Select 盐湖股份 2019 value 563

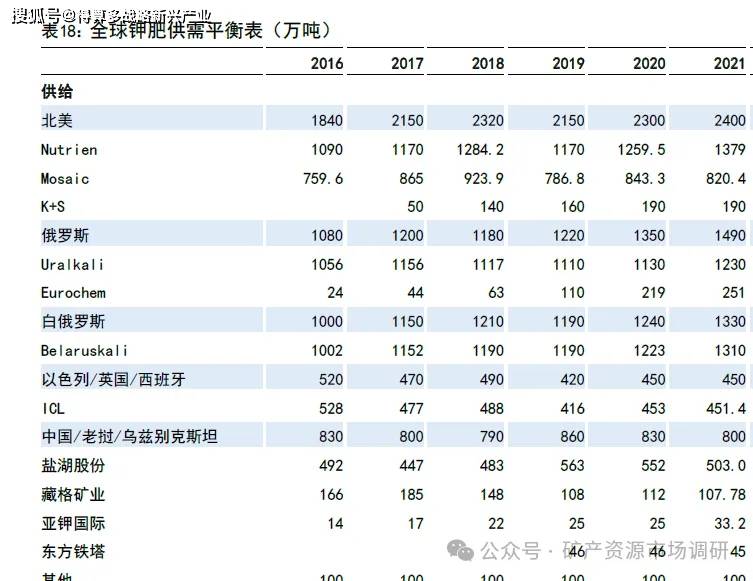tap(573, 466)
